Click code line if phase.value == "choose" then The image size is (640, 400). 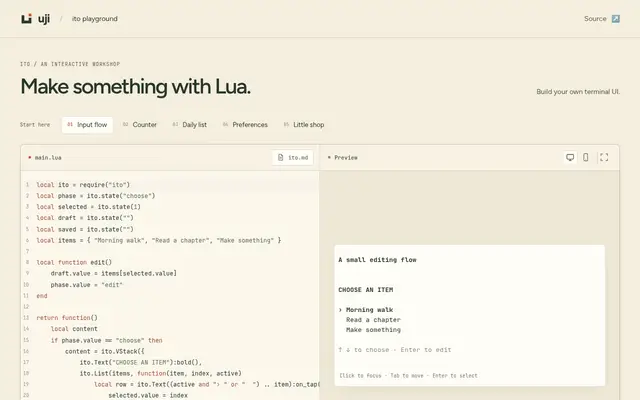[x=107, y=340]
